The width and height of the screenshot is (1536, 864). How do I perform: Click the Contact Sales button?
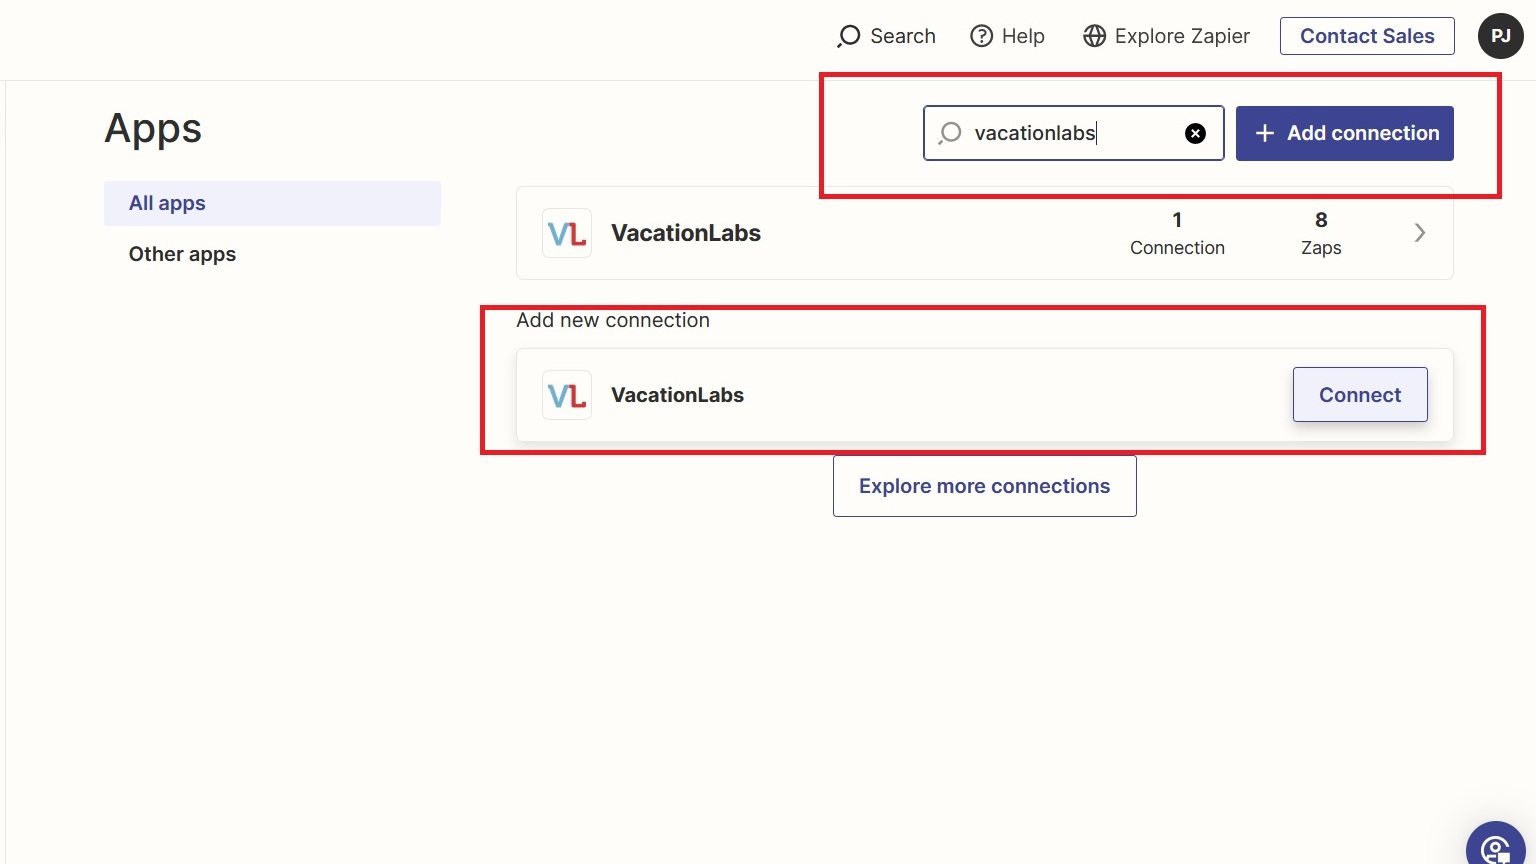[x=1366, y=36]
